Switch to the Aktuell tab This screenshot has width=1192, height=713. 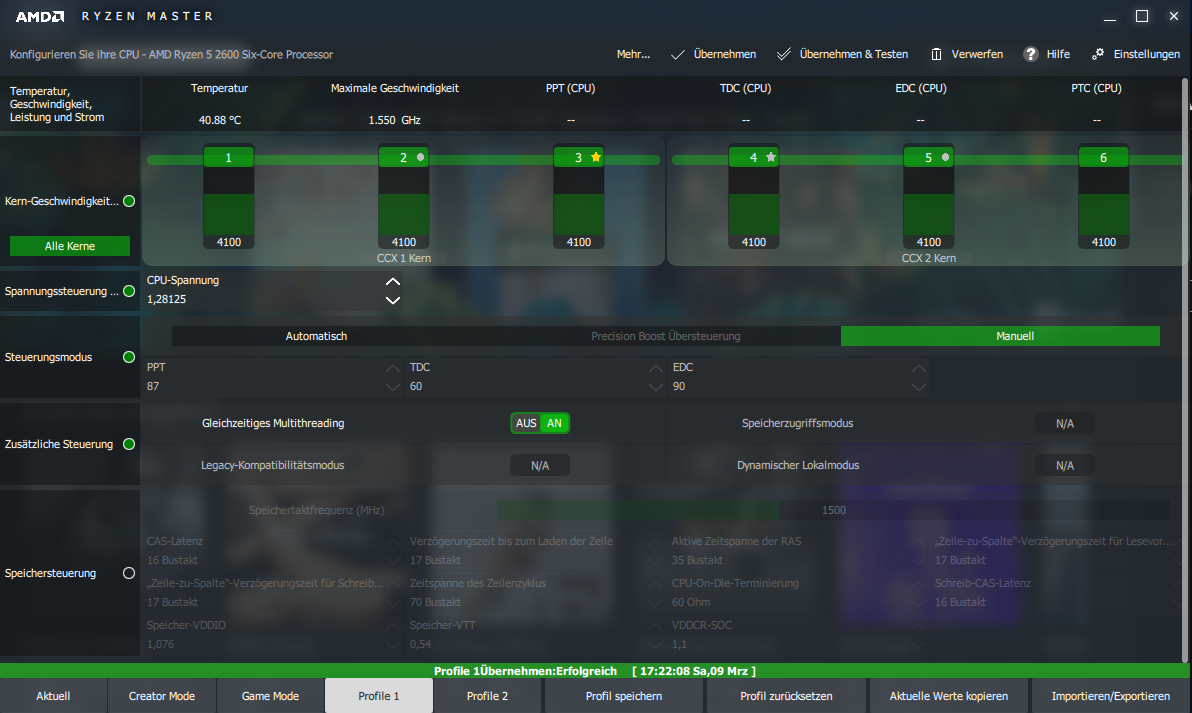[x=53, y=696]
